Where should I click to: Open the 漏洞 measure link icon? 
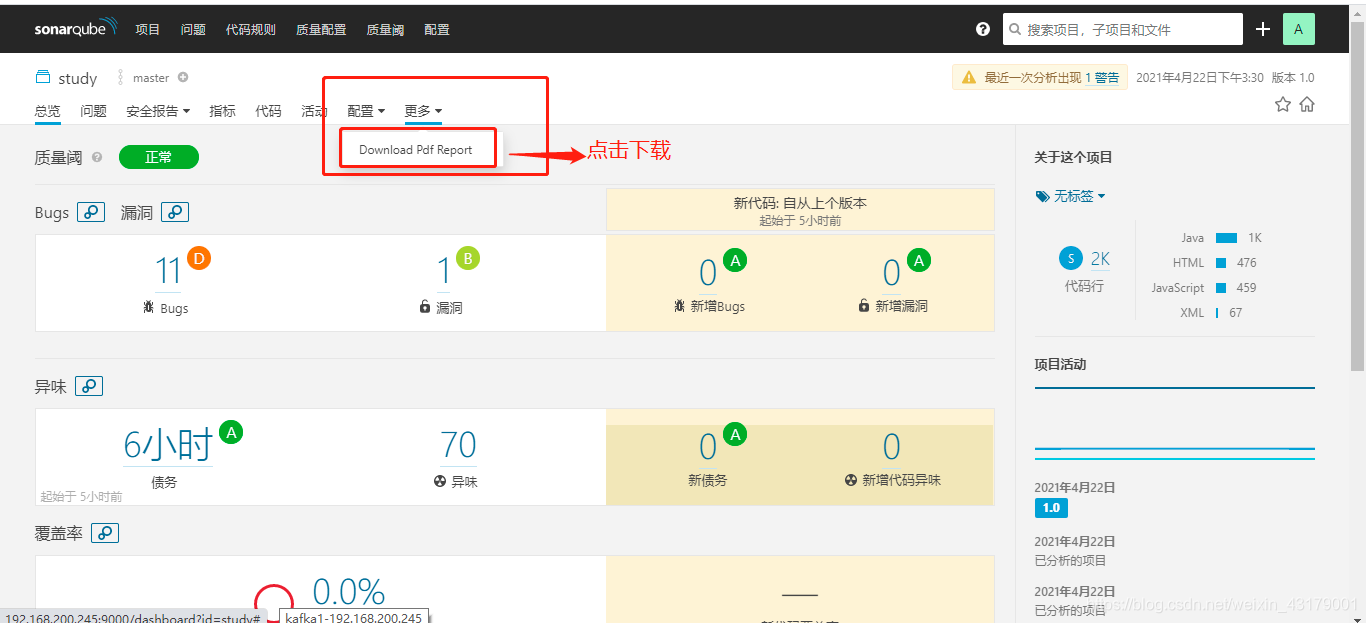pyautogui.click(x=175, y=212)
